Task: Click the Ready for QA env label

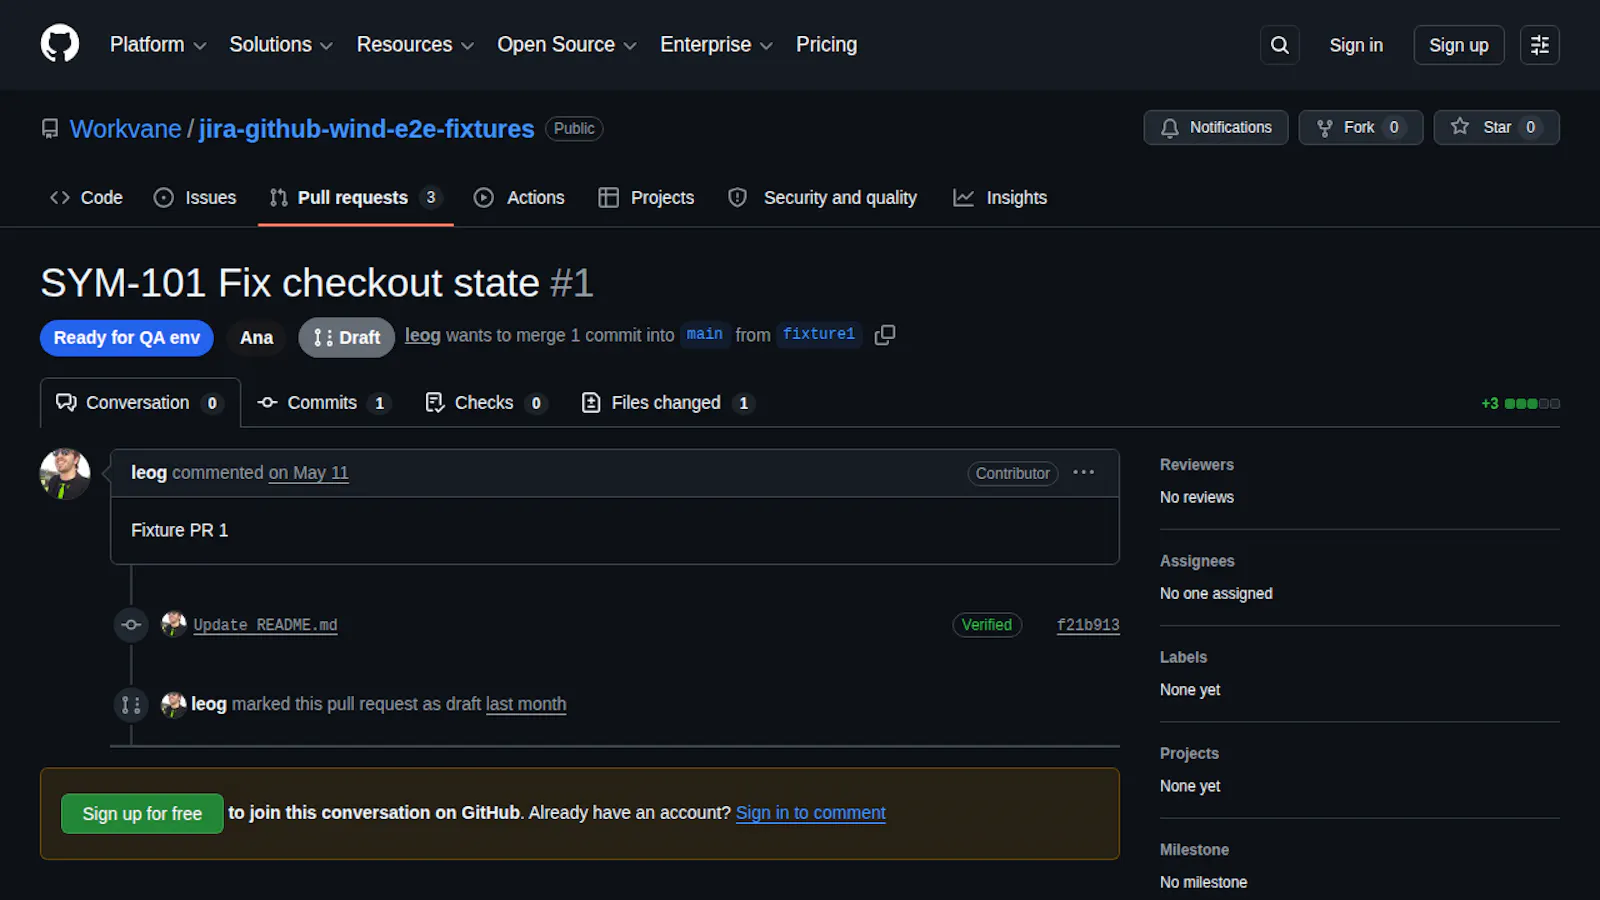Action: coord(127,338)
